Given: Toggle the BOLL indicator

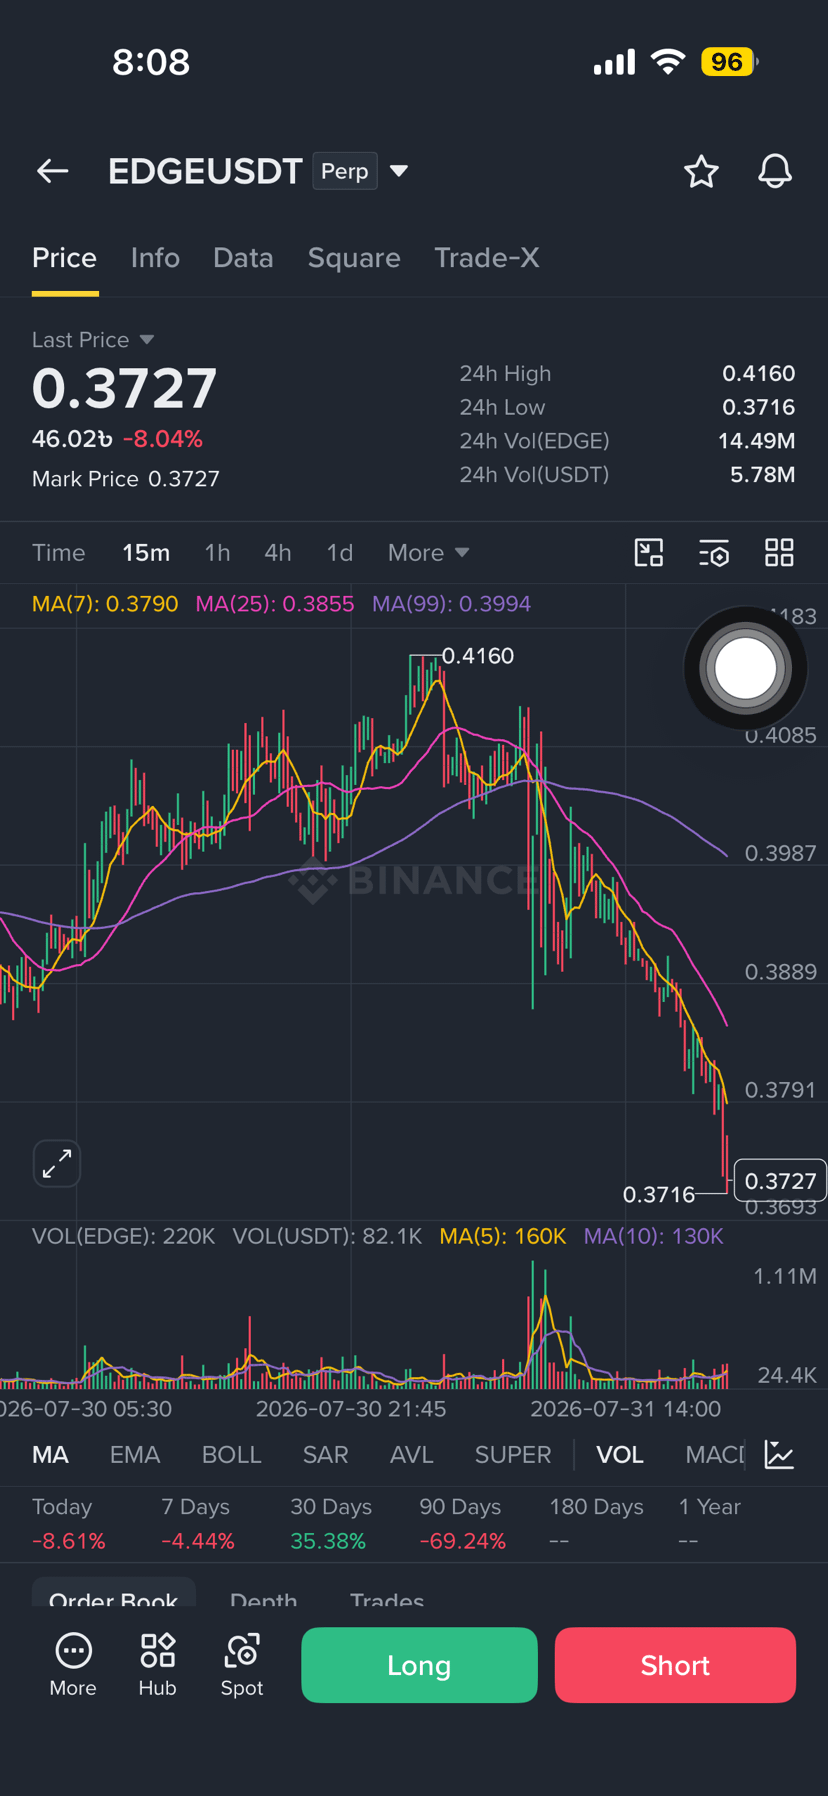Looking at the screenshot, I should tap(232, 1455).
